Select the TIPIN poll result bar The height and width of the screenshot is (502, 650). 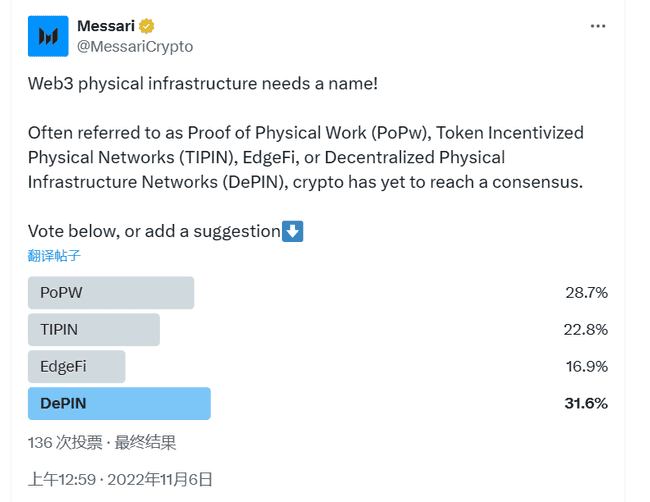(94, 330)
